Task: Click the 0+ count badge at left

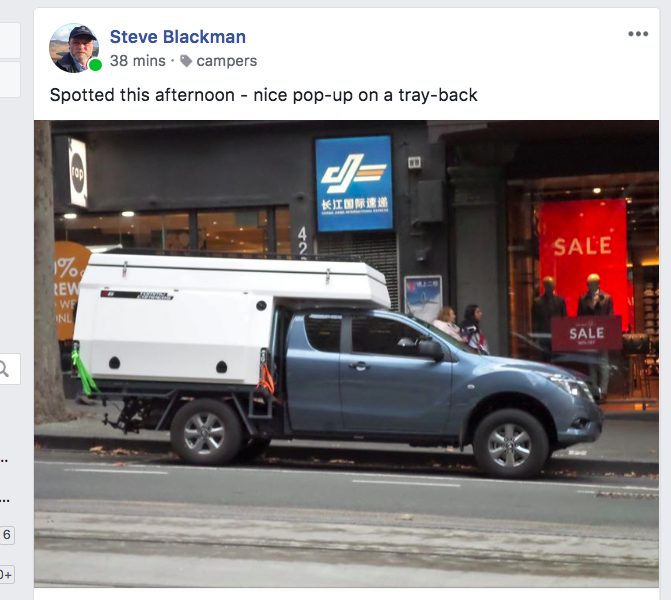Action: (6, 574)
